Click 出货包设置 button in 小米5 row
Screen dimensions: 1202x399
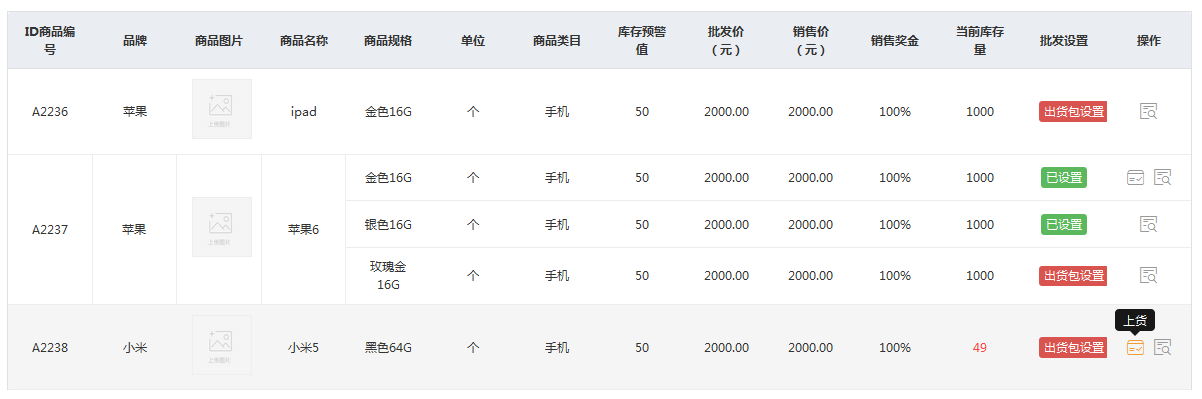pos(1073,348)
